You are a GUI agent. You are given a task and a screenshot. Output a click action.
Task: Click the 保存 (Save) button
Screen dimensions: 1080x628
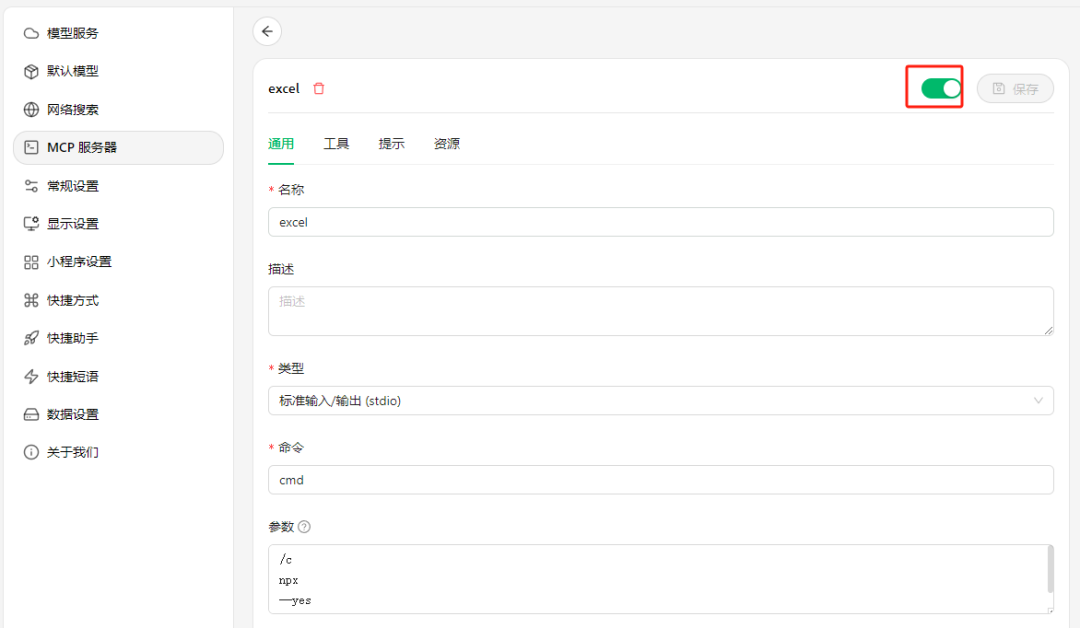coord(1015,88)
